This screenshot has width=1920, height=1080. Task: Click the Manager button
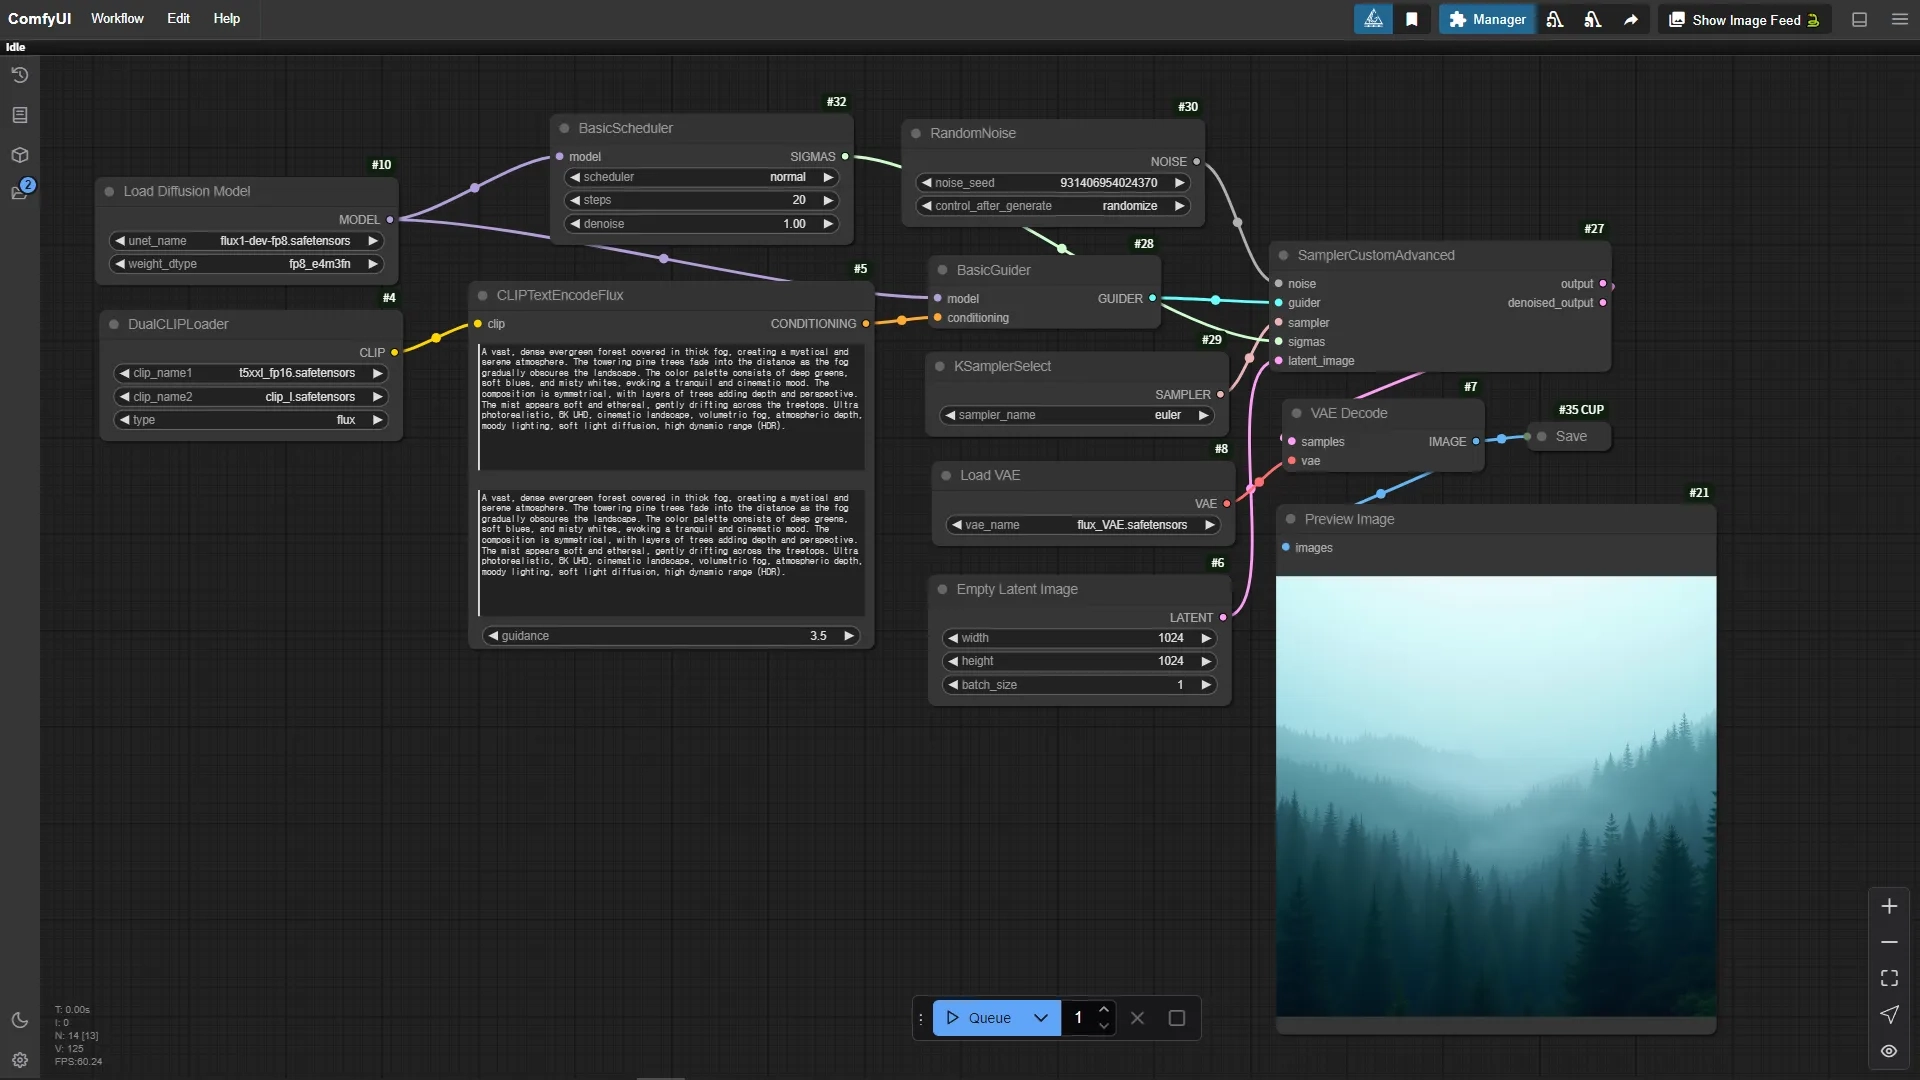tap(1487, 20)
